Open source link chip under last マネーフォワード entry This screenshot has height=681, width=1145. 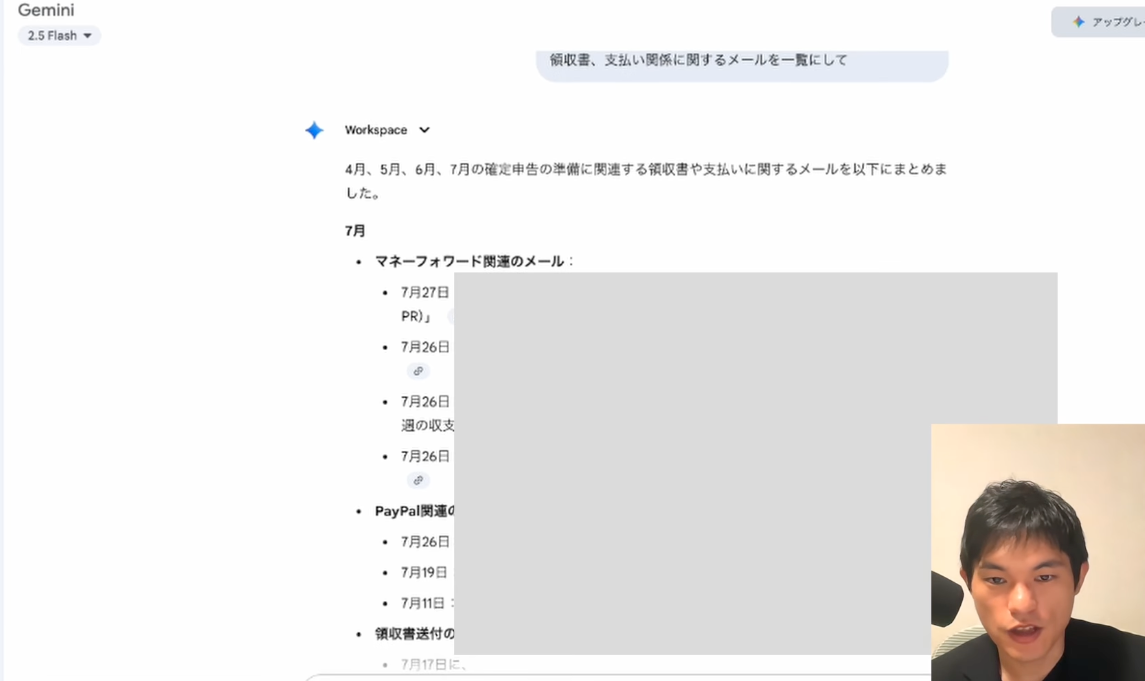click(418, 480)
